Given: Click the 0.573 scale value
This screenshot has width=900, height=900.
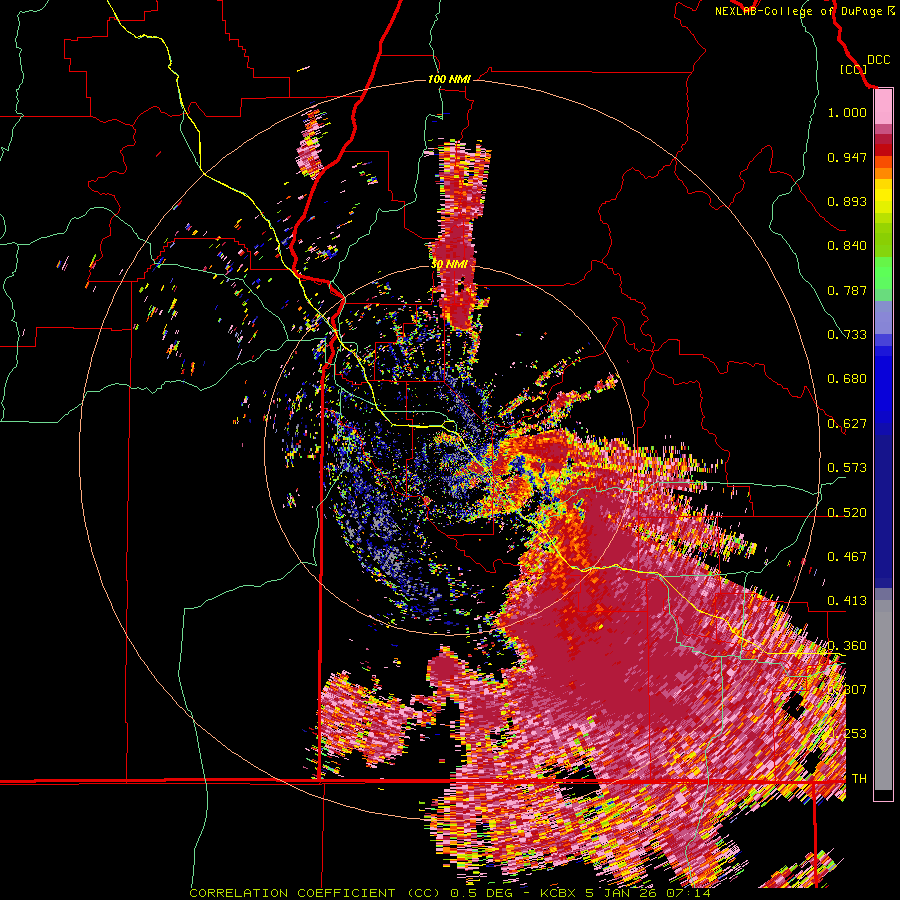Looking at the screenshot, I should 847,468.
